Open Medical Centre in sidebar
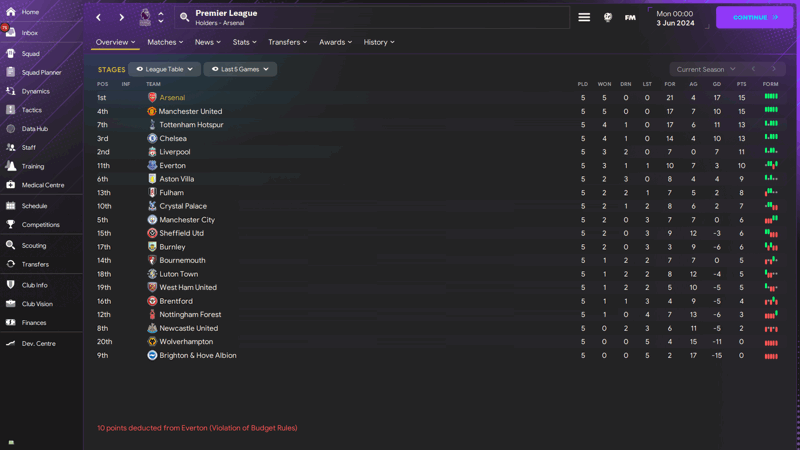Screen dimensions: 800x450 tap(42, 185)
